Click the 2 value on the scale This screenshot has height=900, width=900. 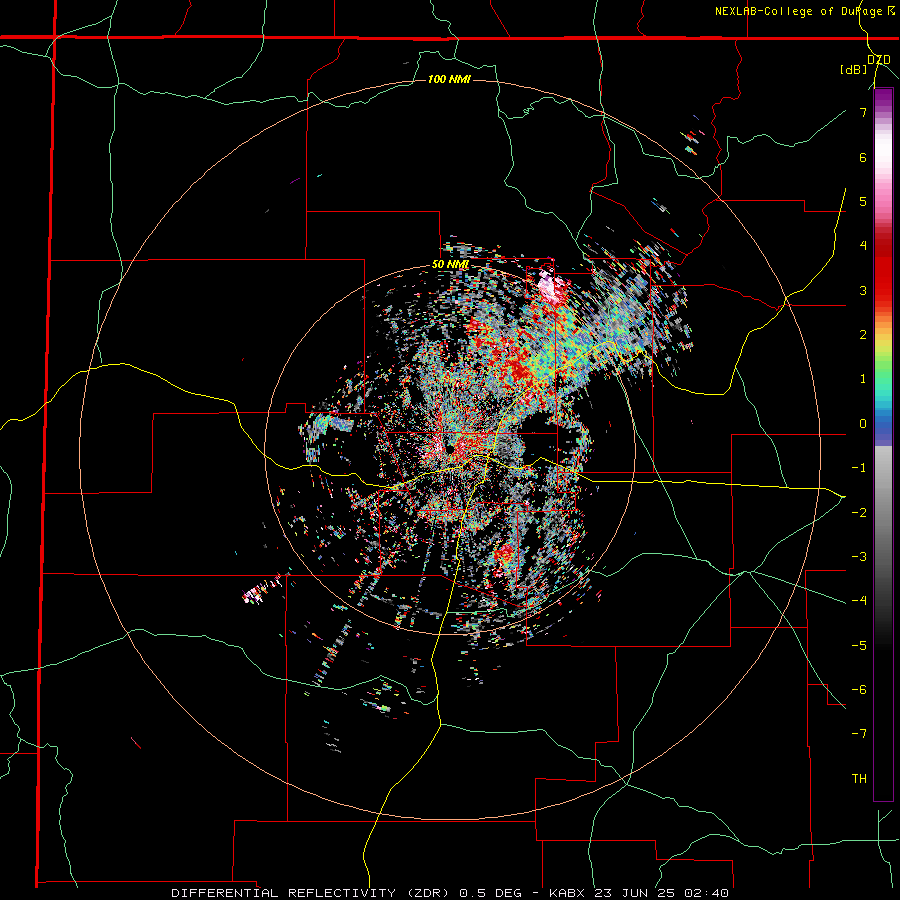[863, 335]
